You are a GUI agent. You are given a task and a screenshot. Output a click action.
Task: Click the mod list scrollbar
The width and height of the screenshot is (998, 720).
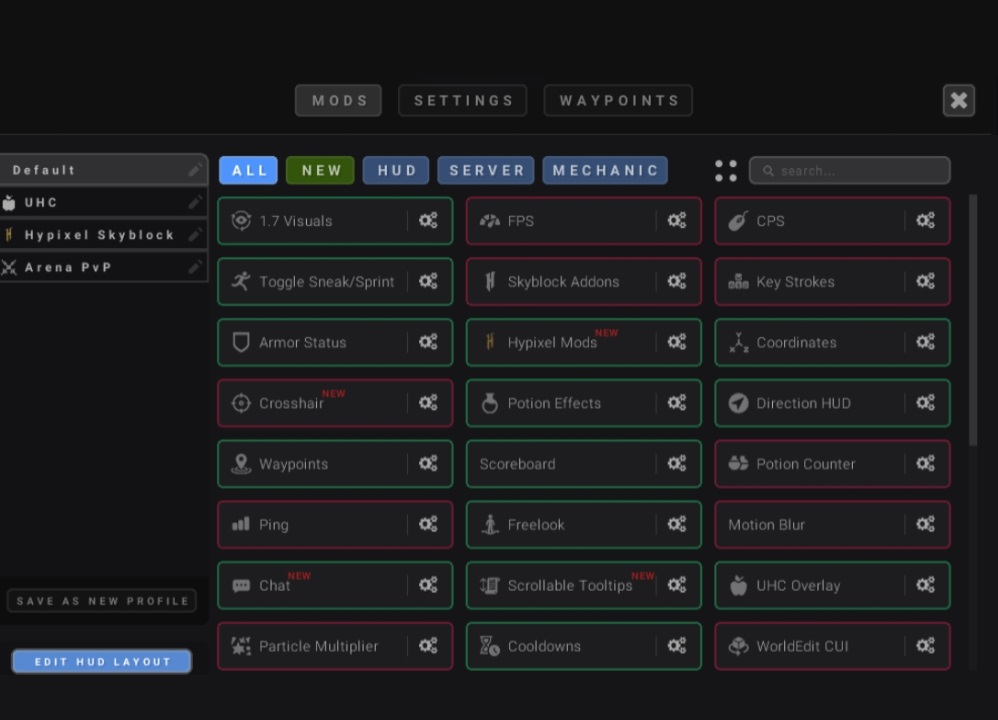[x=973, y=320]
